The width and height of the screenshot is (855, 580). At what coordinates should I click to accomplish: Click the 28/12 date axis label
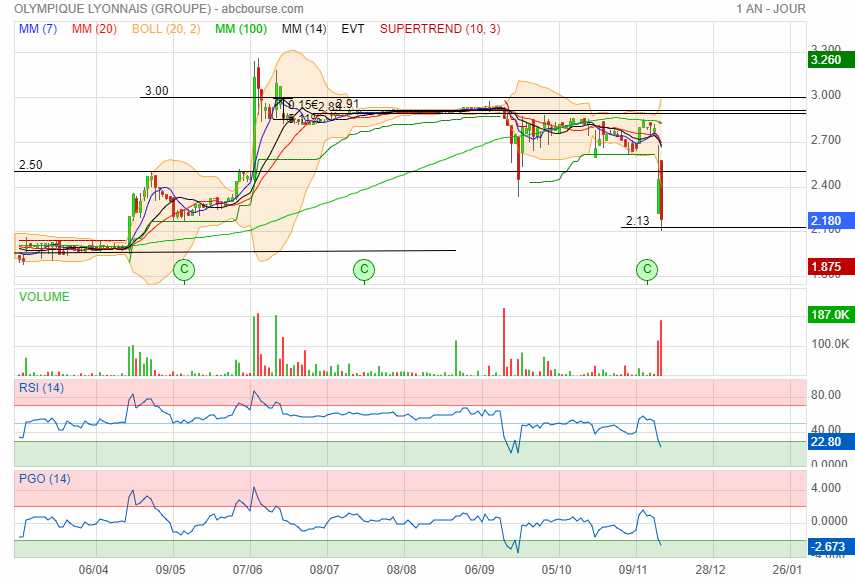point(710,570)
